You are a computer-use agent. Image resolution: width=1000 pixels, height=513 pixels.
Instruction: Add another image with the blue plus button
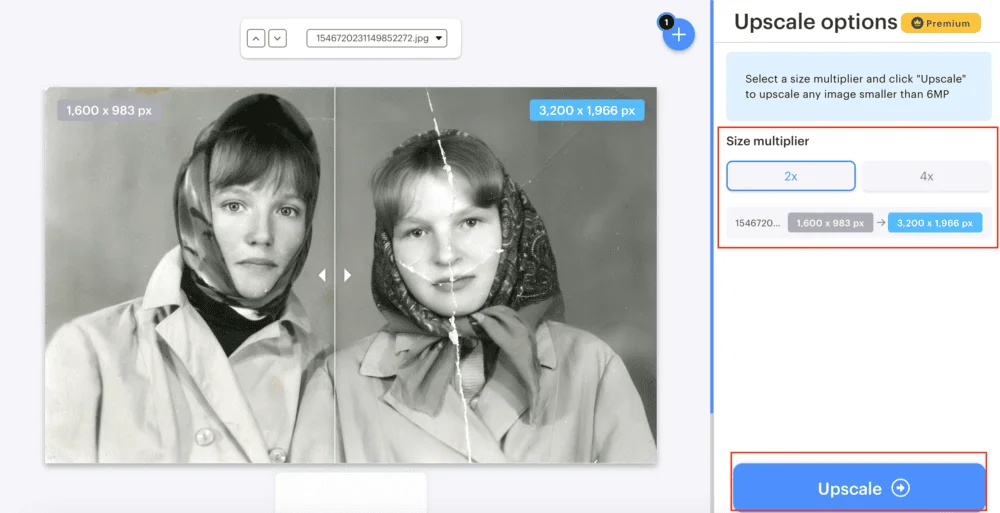679,34
